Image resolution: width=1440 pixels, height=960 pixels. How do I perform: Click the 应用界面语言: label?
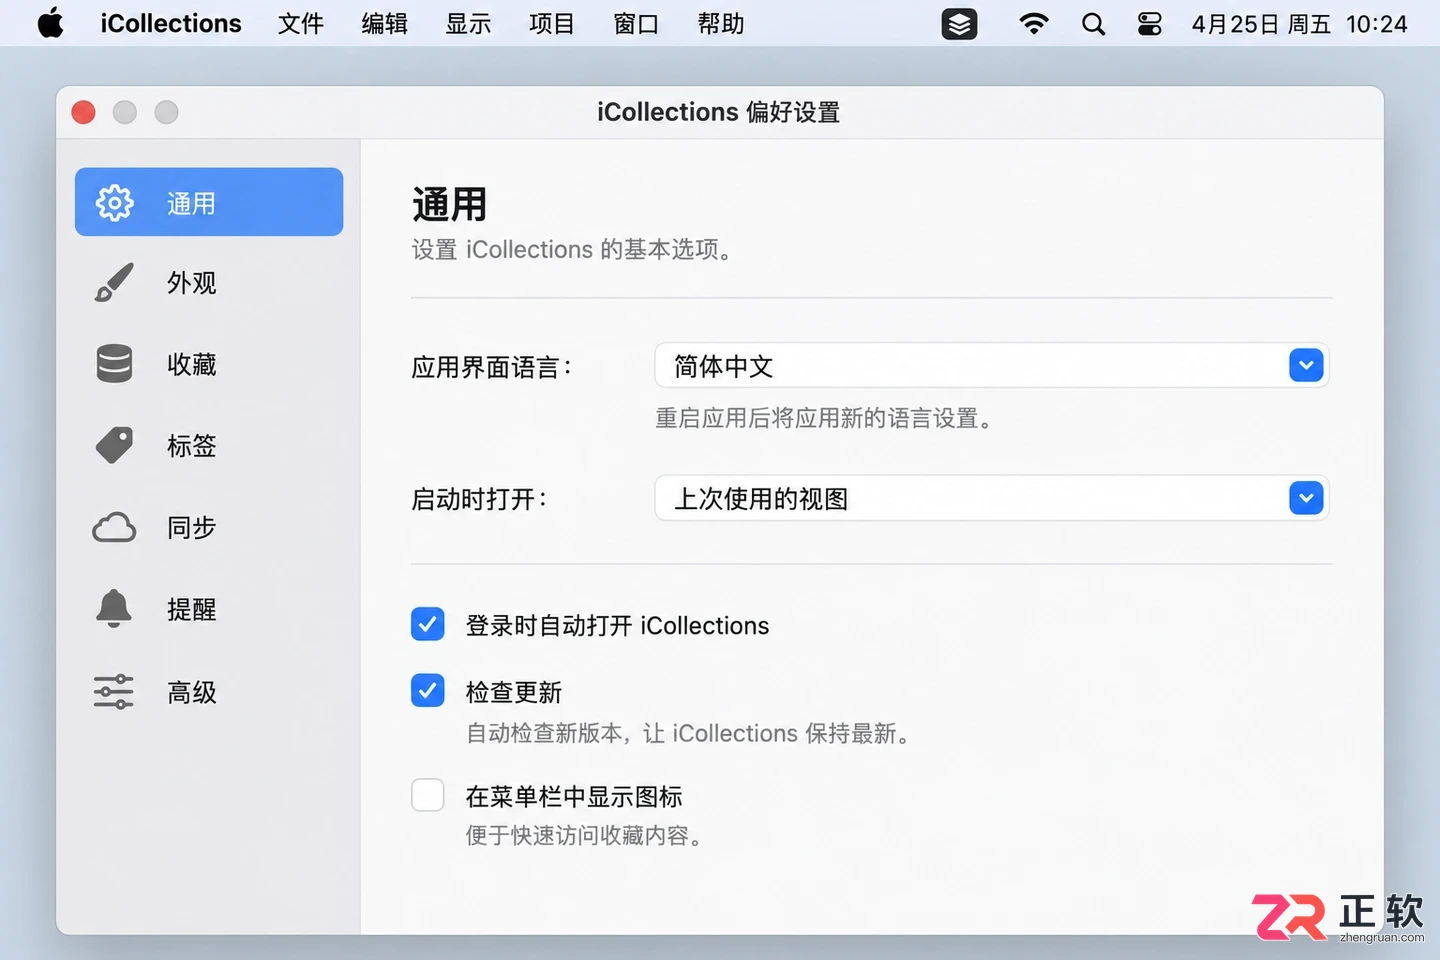[x=491, y=367]
